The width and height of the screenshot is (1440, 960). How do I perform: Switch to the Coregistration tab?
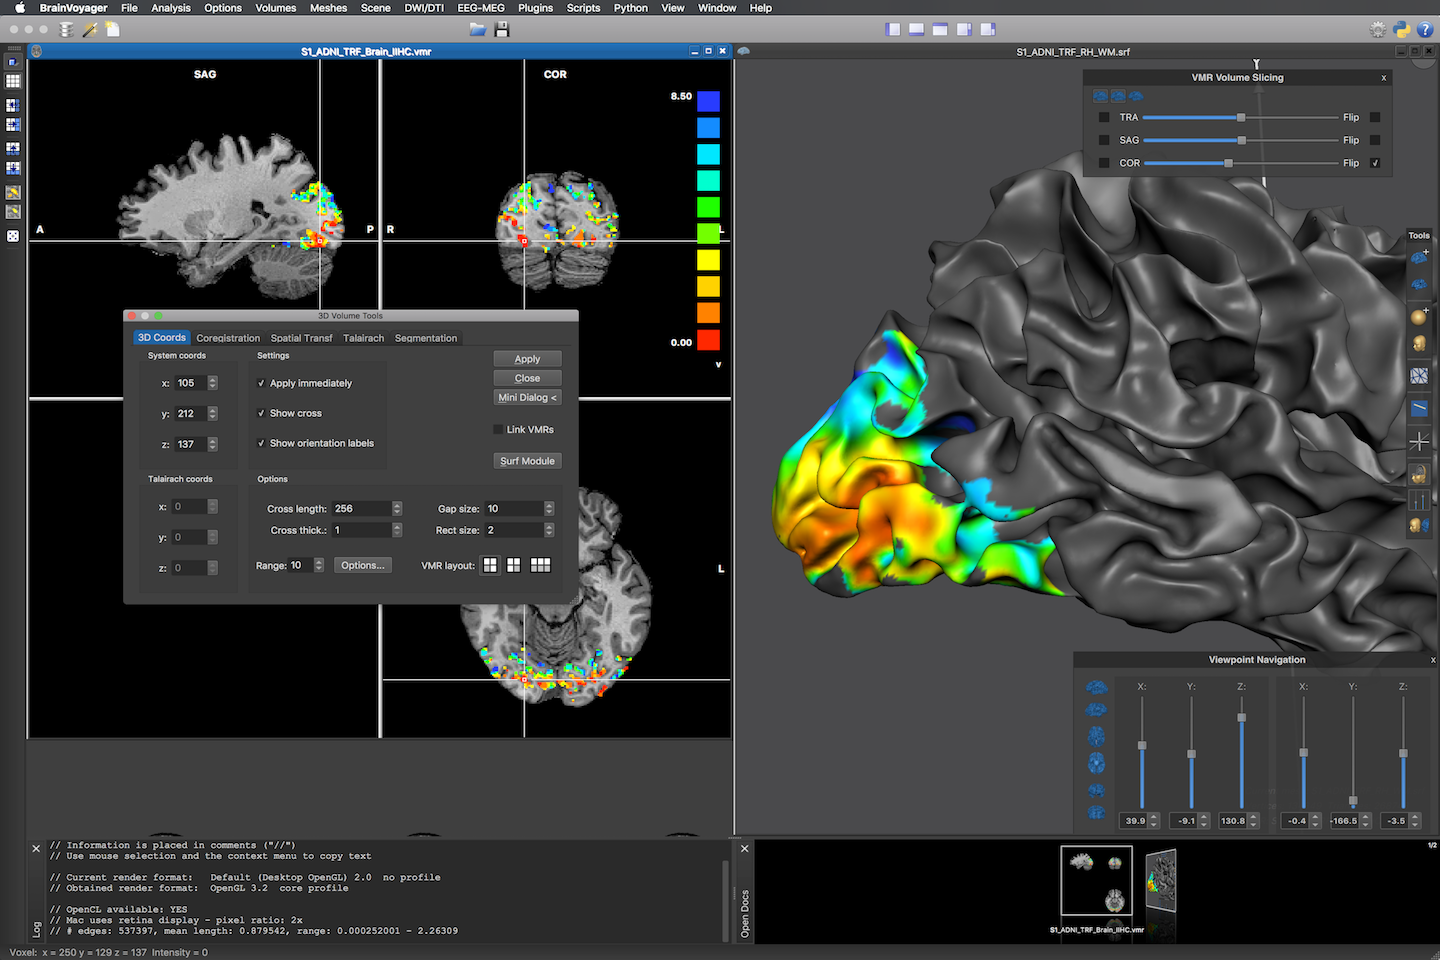[228, 338]
